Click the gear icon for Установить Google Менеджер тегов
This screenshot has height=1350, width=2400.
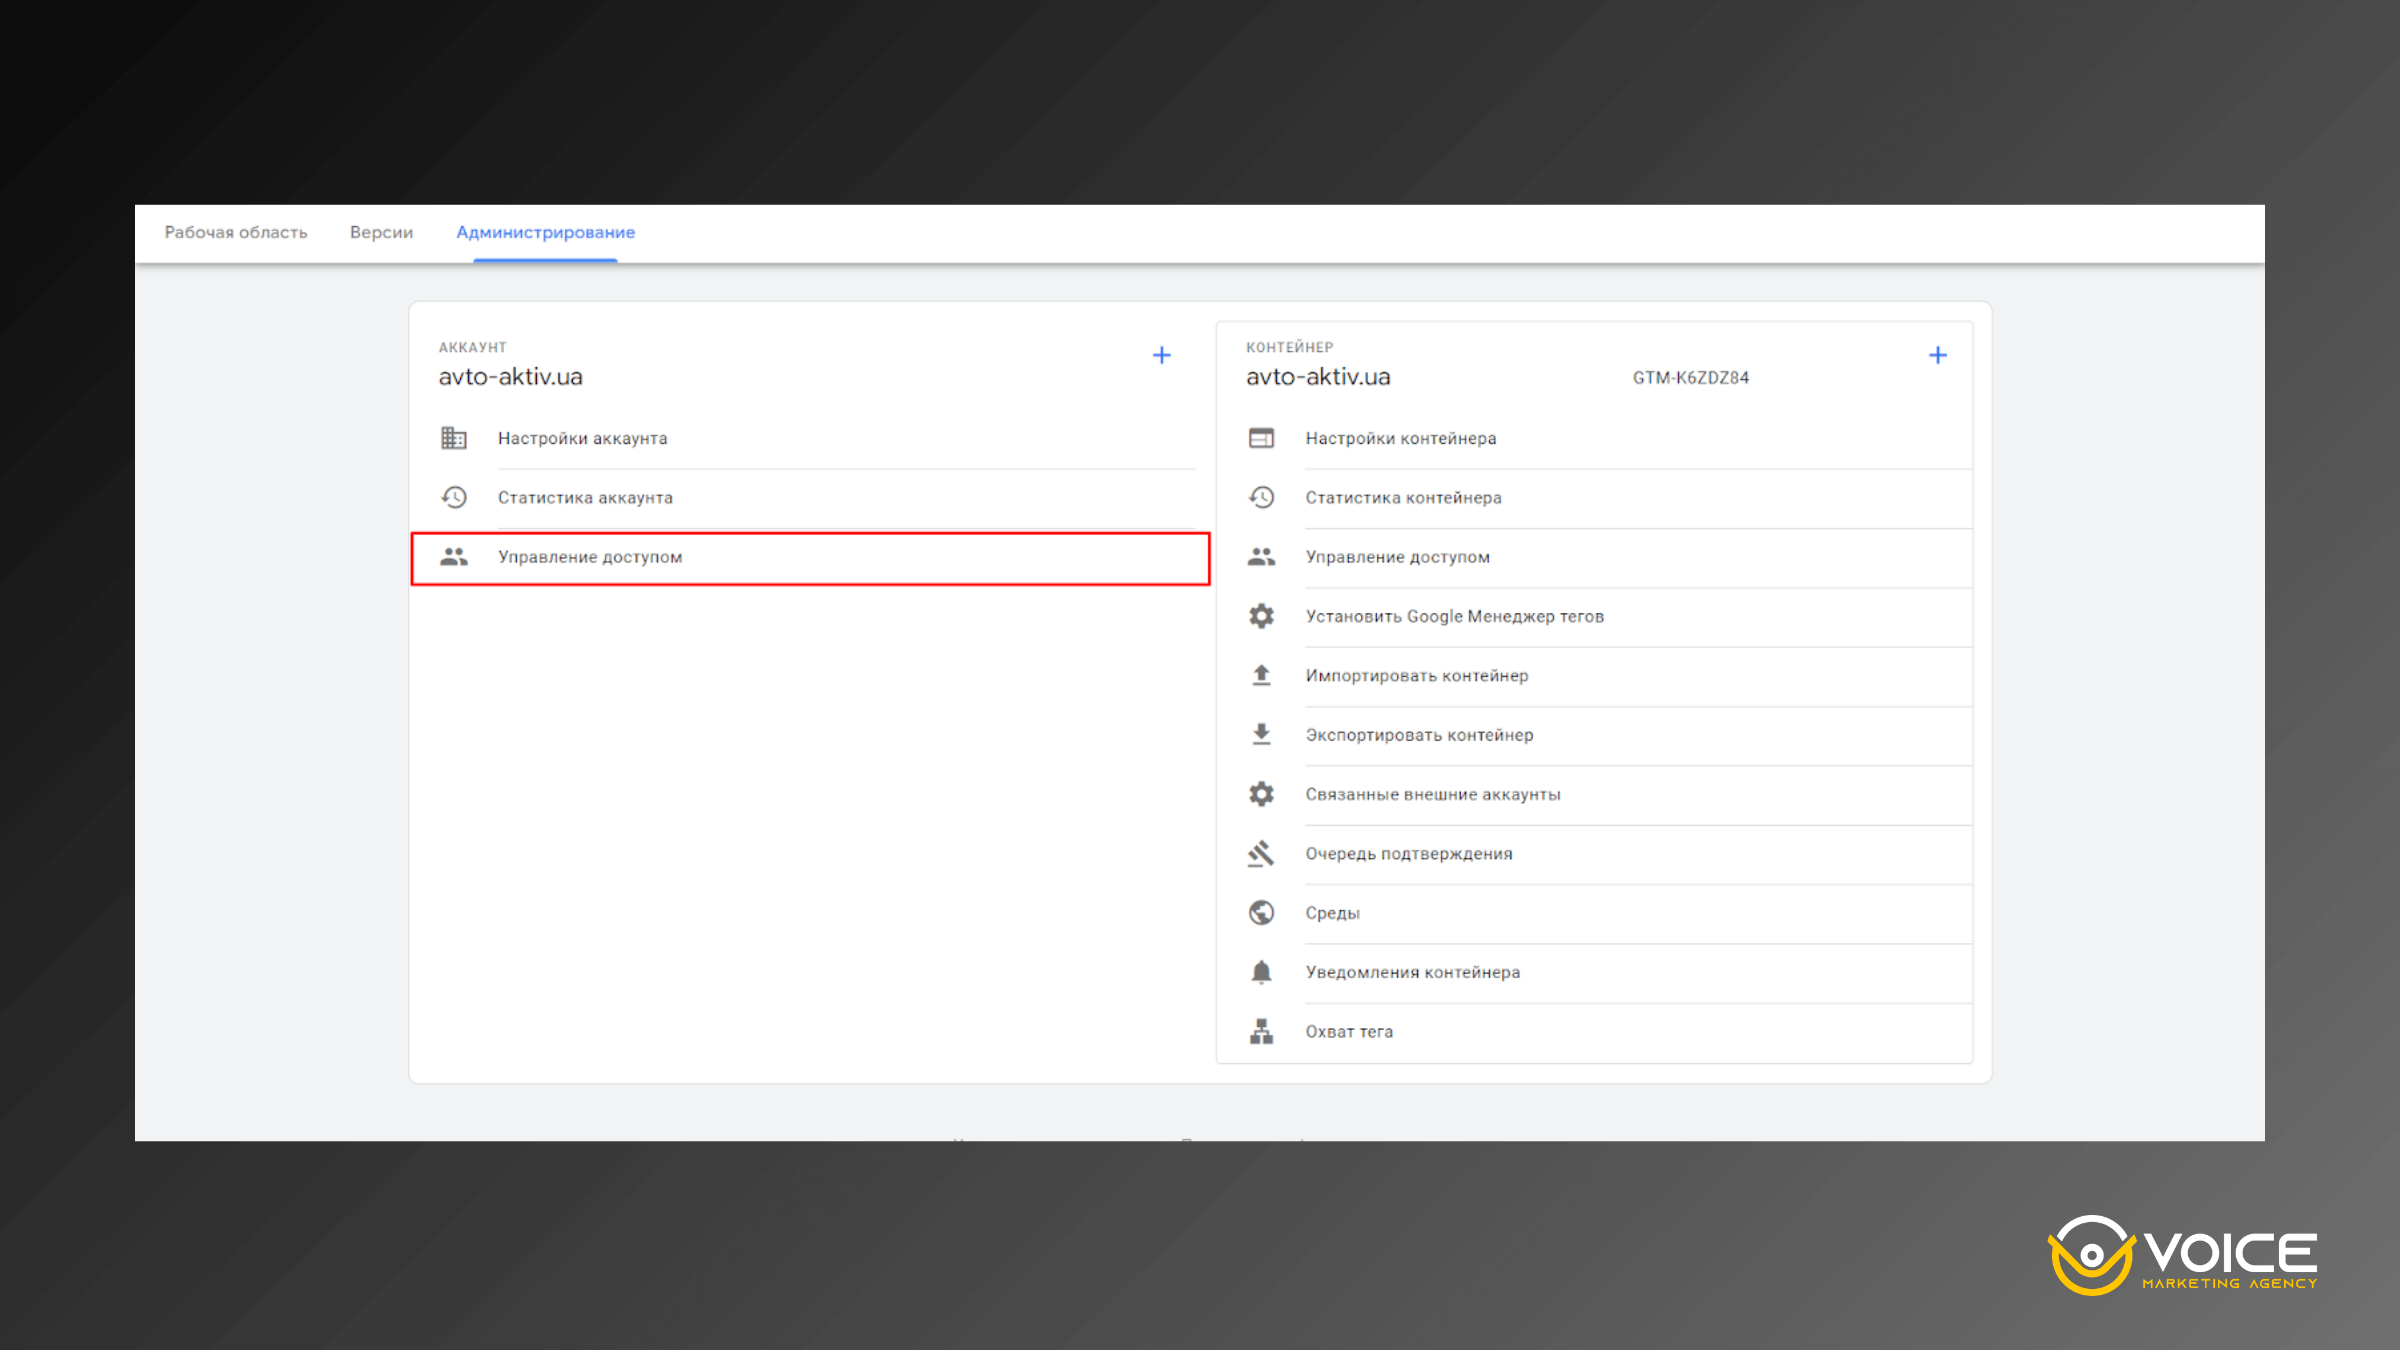1261,616
